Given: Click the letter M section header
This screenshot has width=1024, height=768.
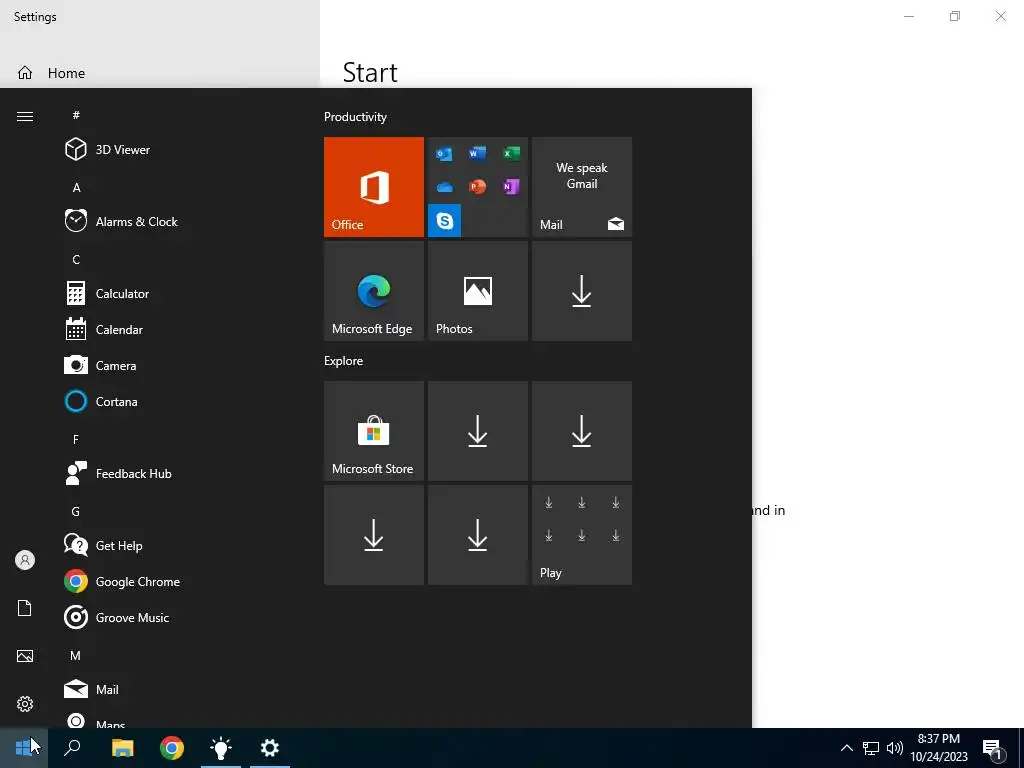Looking at the screenshot, I should pos(76,656).
